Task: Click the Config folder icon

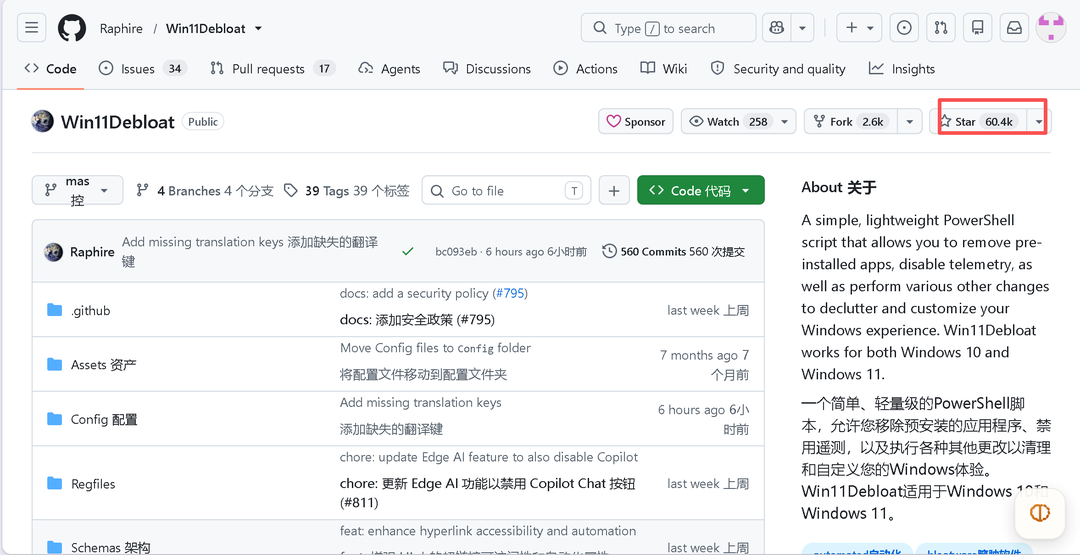Action: tap(54, 419)
